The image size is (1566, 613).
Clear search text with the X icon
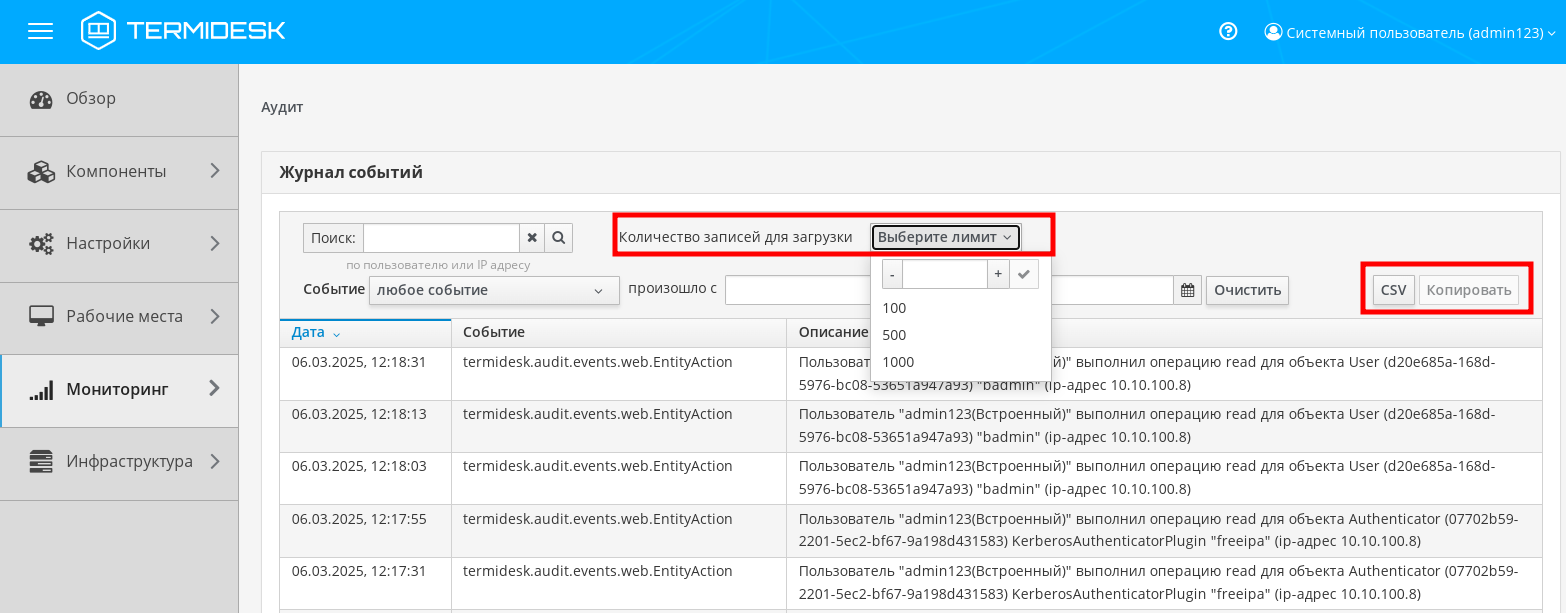point(532,238)
